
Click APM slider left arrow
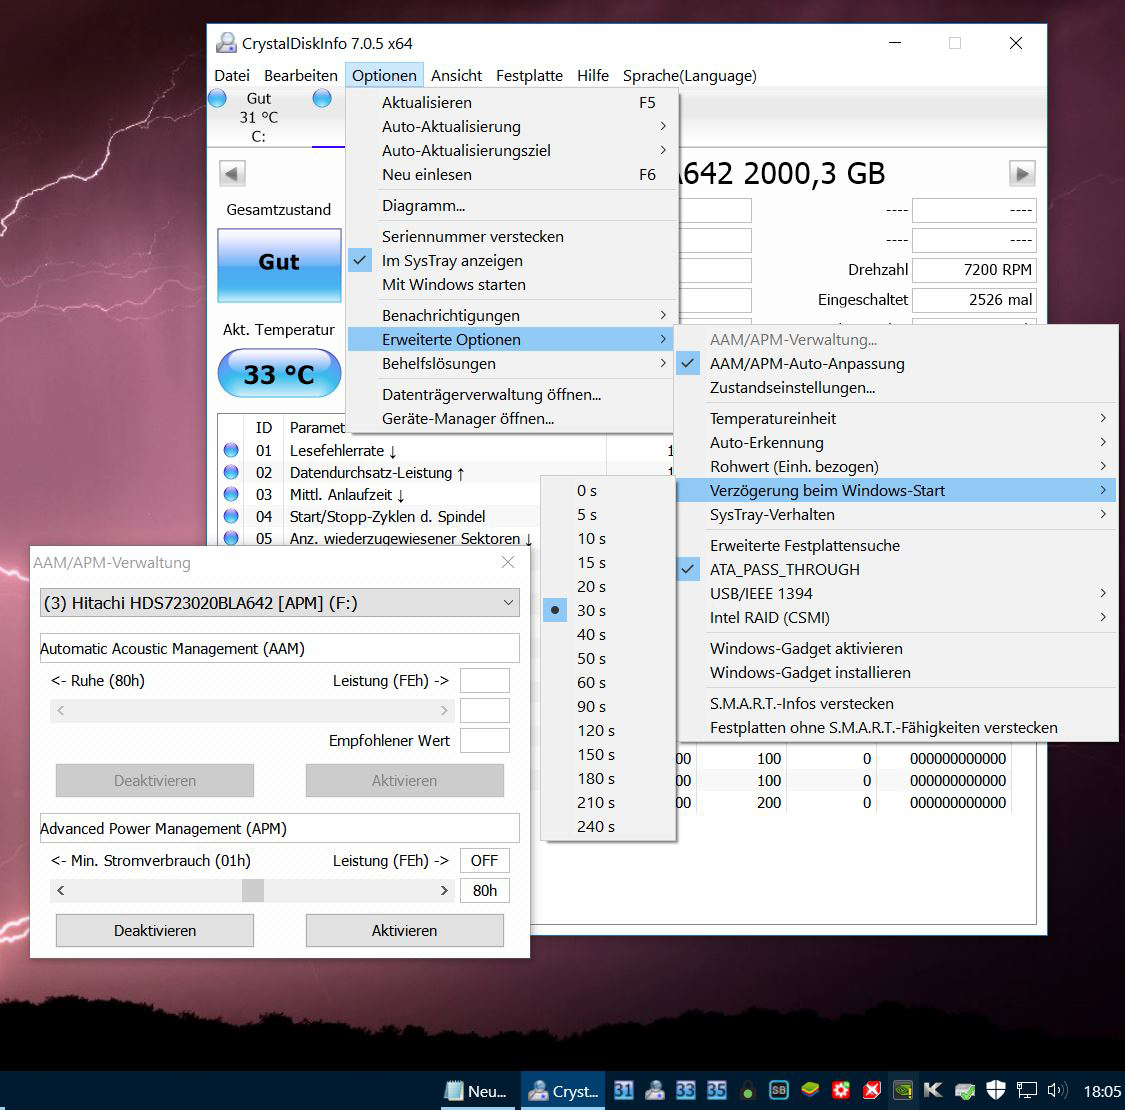pyautogui.click(x=61, y=890)
